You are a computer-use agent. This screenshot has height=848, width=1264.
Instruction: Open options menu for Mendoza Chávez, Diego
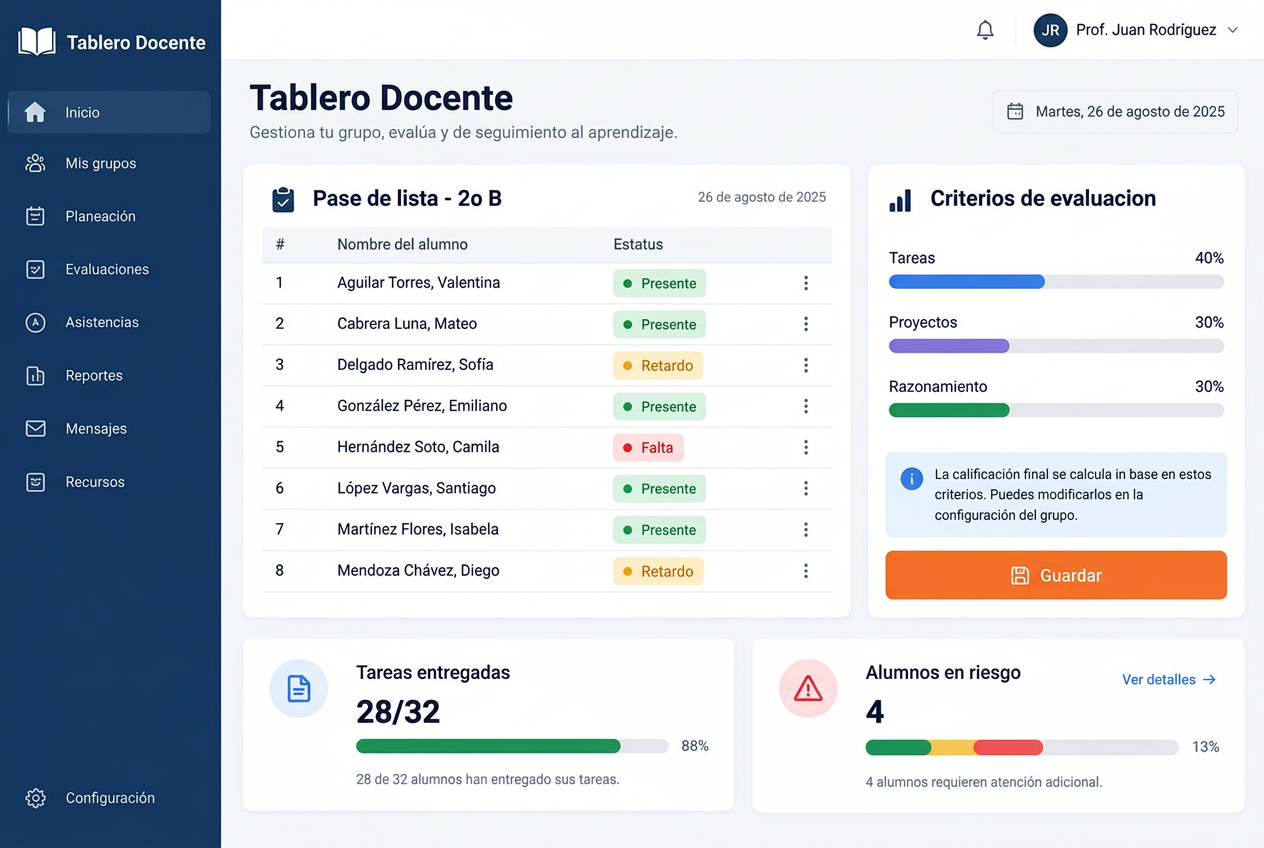click(806, 571)
